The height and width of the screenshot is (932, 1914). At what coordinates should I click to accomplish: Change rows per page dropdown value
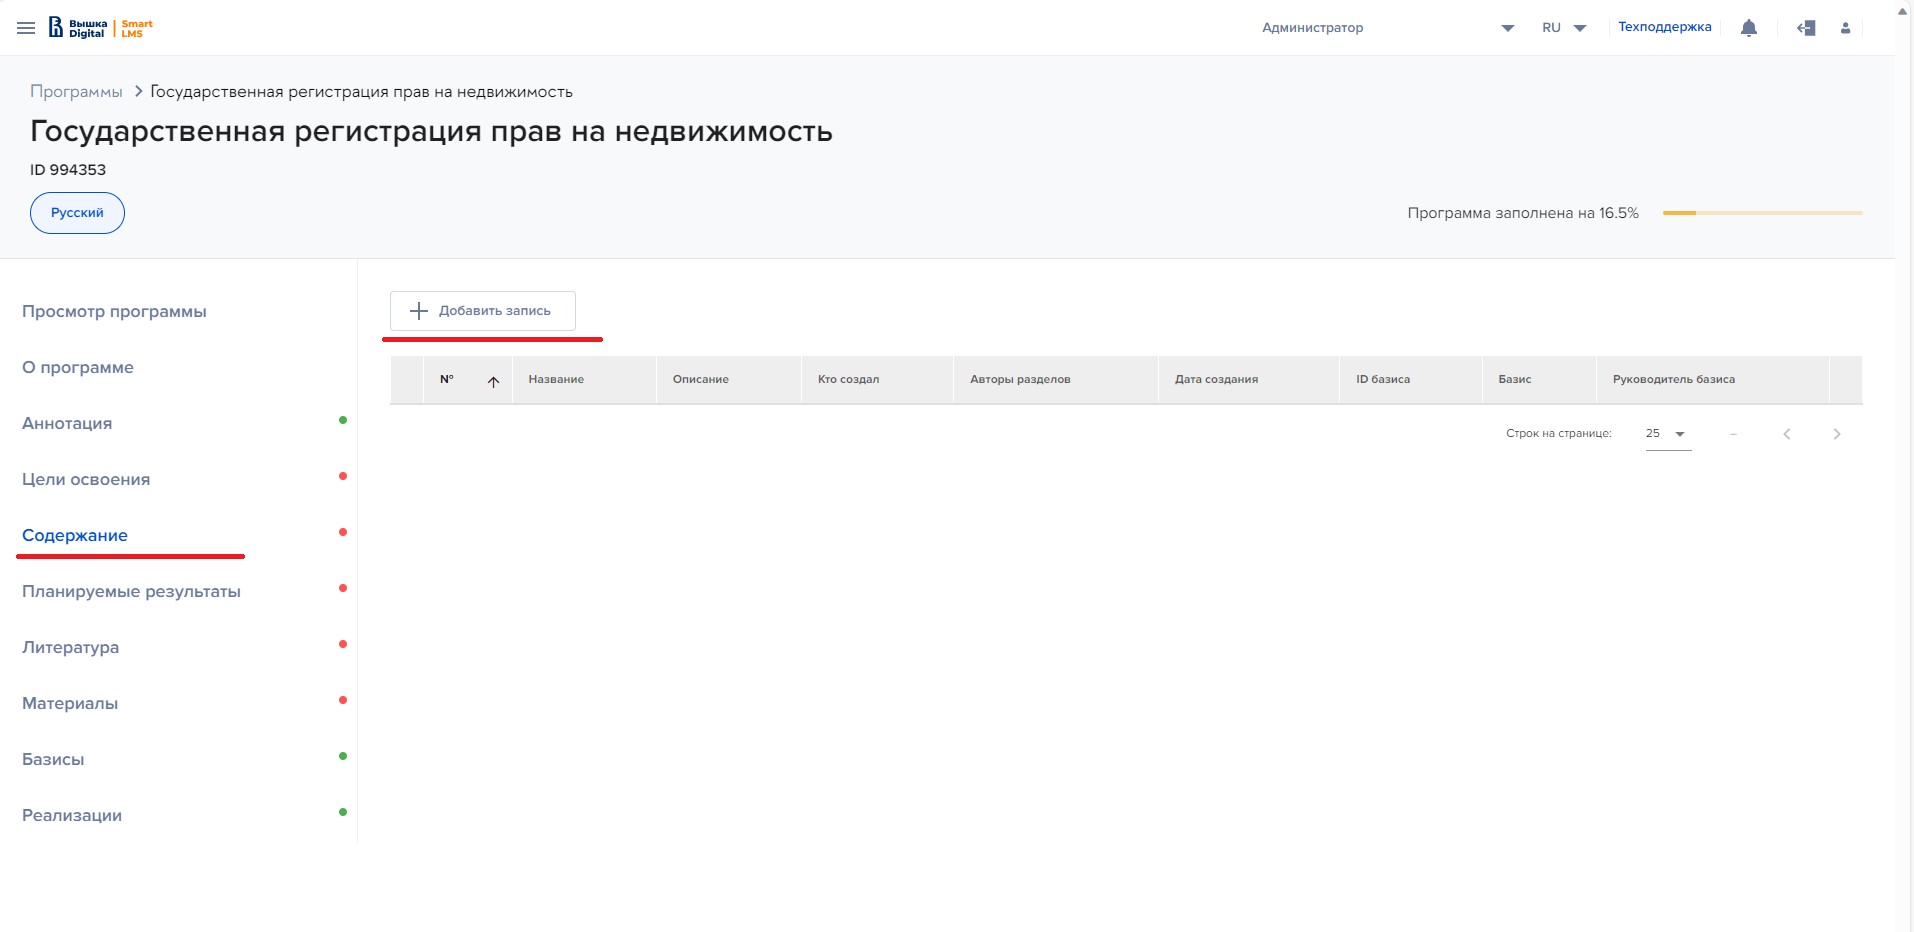coord(1667,434)
